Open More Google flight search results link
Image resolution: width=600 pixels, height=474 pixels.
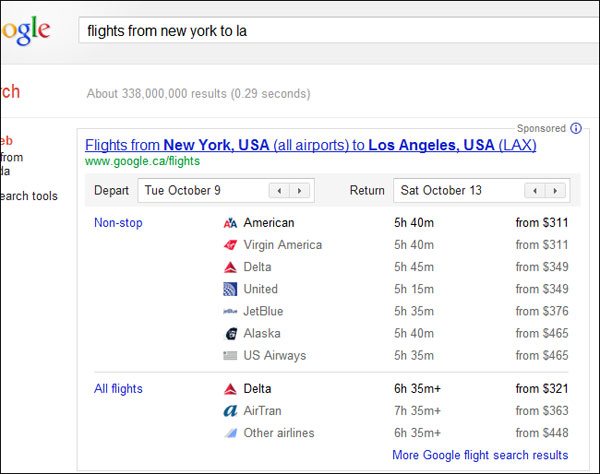coord(465,455)
